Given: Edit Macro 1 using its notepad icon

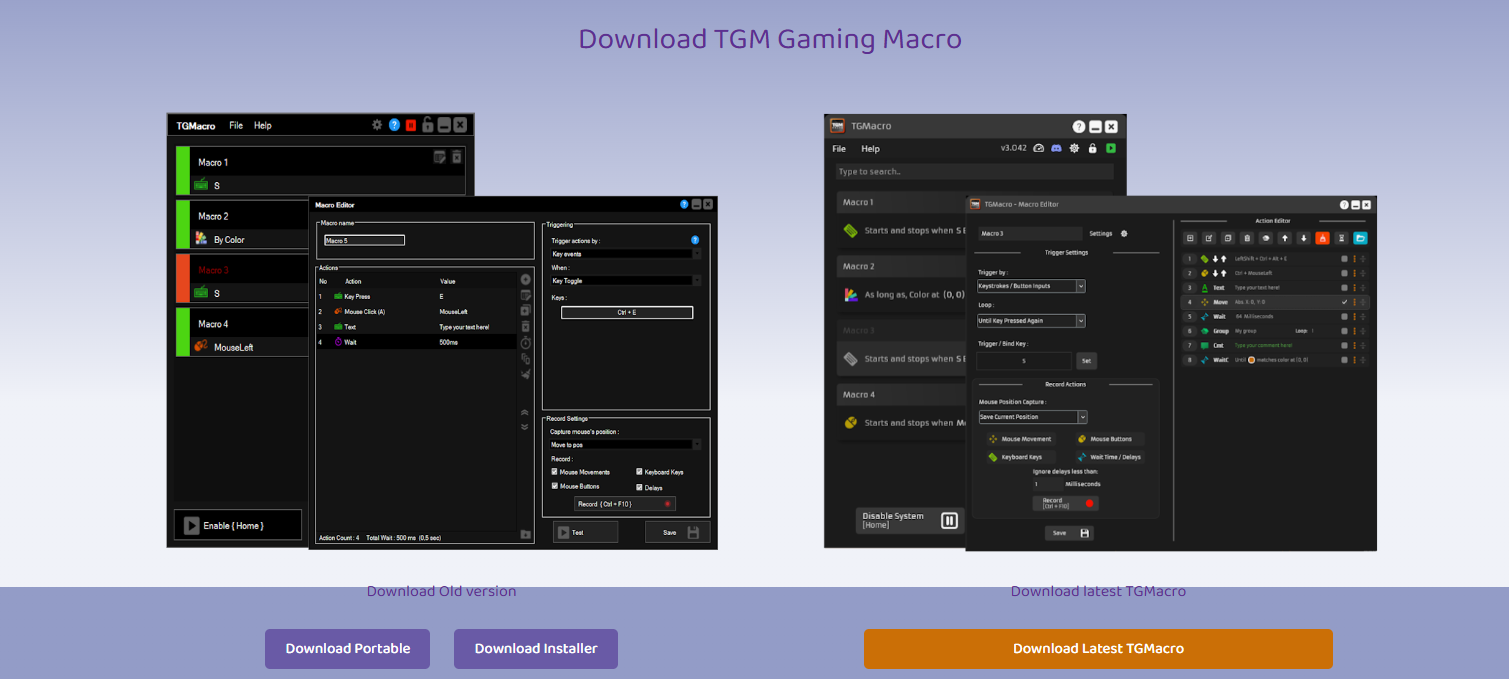Looking at the screenshot, I should pos(439,156).
